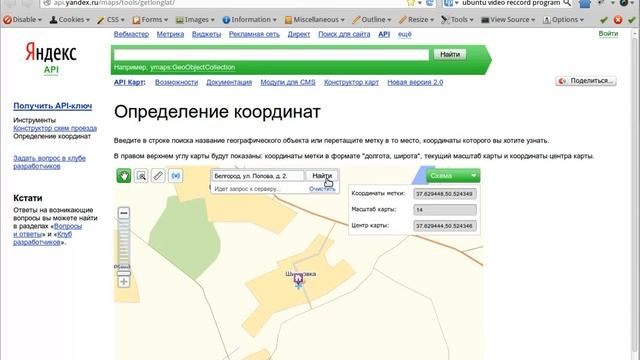The width and height of the screenshot is (640, 360).
Task: Click the house marker on the map
Action: click(x=298, y=279)
